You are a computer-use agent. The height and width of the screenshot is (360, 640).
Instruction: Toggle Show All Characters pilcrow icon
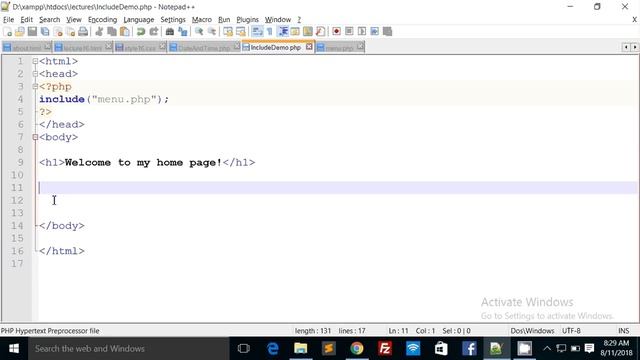(x=269, y=31)
